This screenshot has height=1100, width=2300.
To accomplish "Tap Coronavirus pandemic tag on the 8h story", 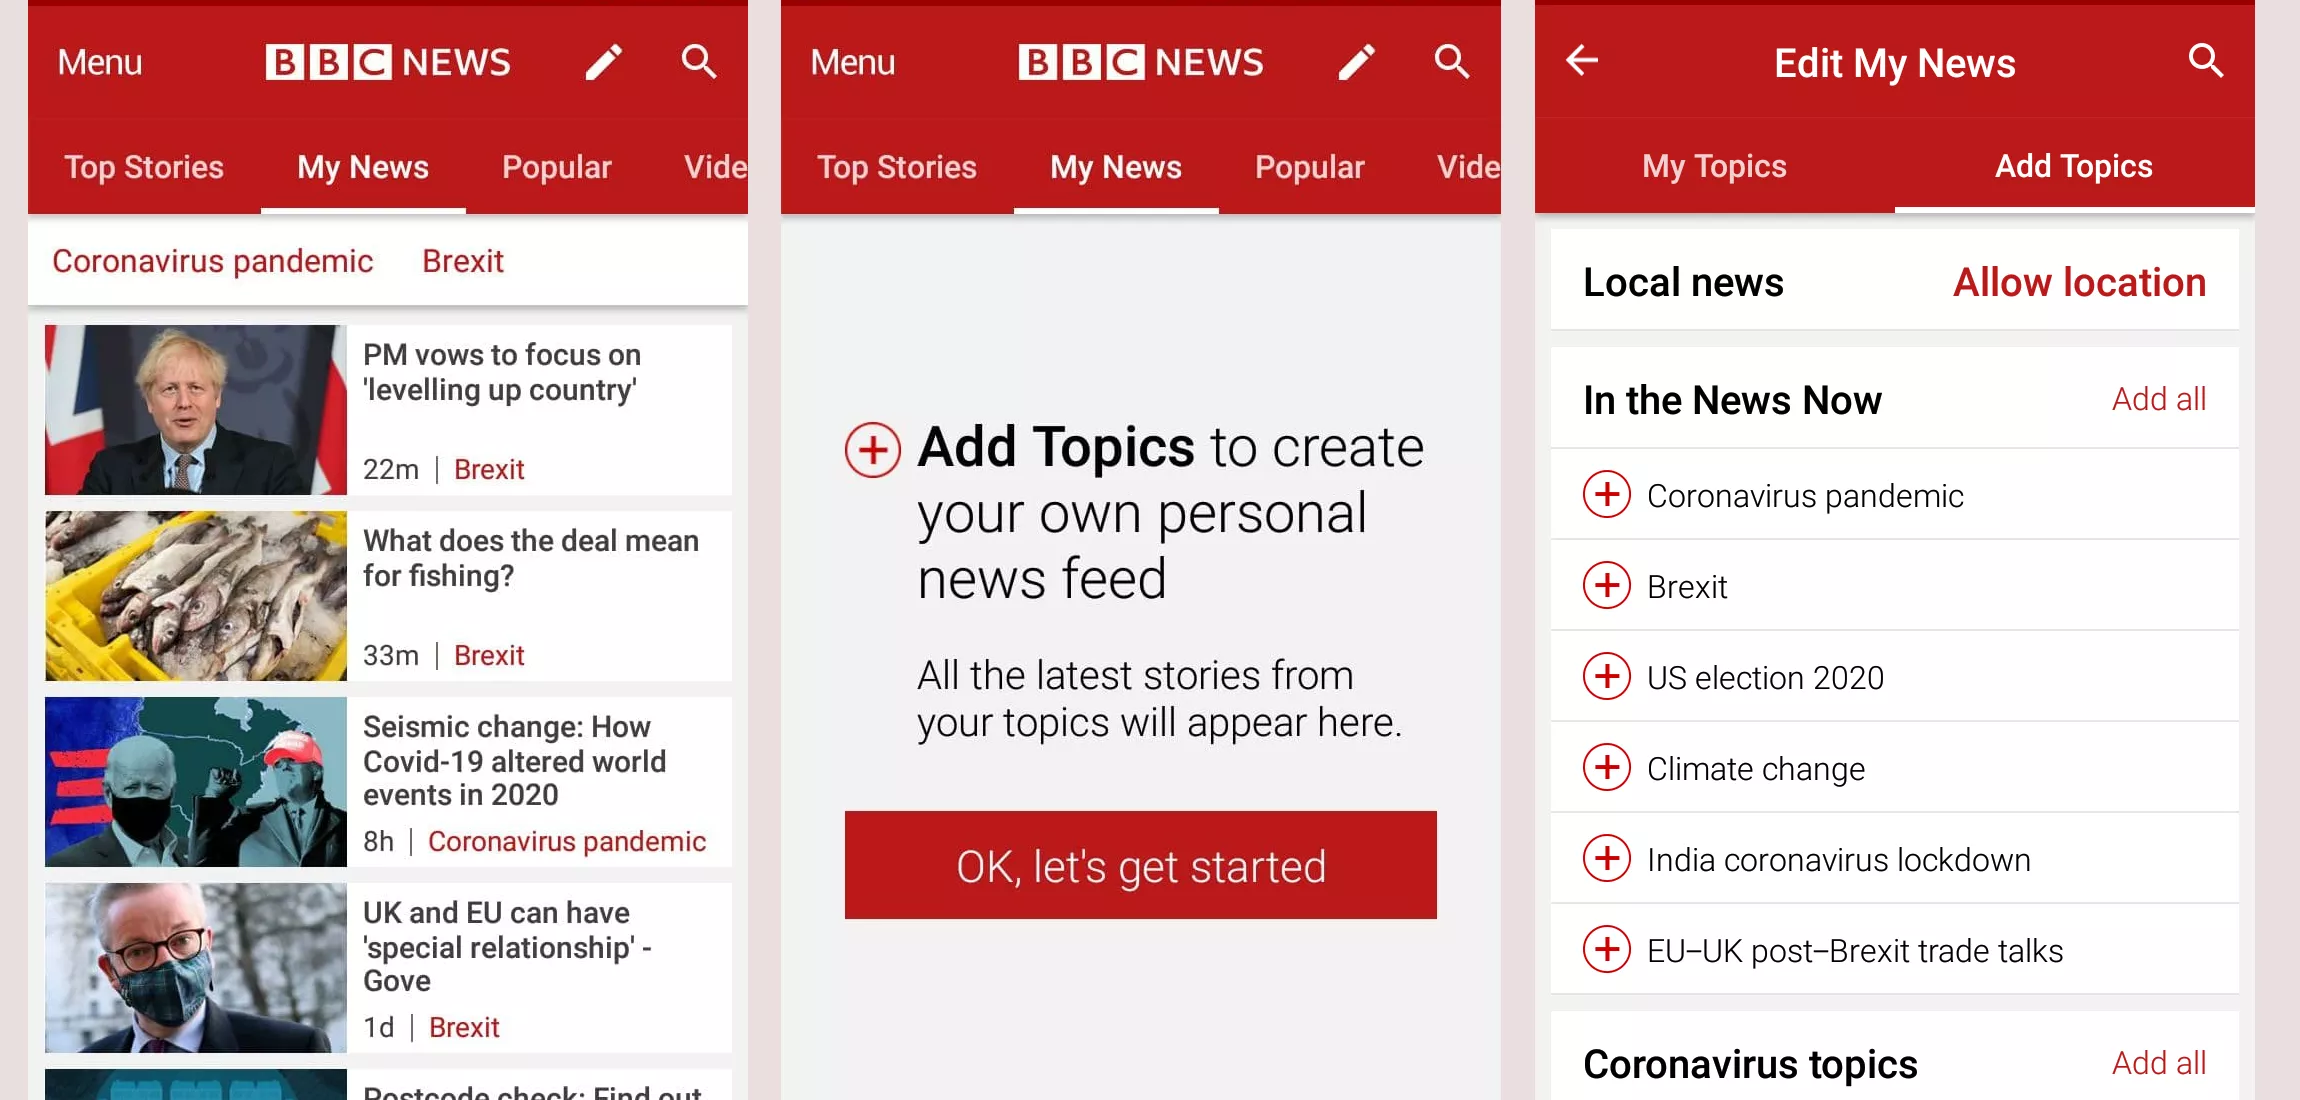I will [567, 841].
